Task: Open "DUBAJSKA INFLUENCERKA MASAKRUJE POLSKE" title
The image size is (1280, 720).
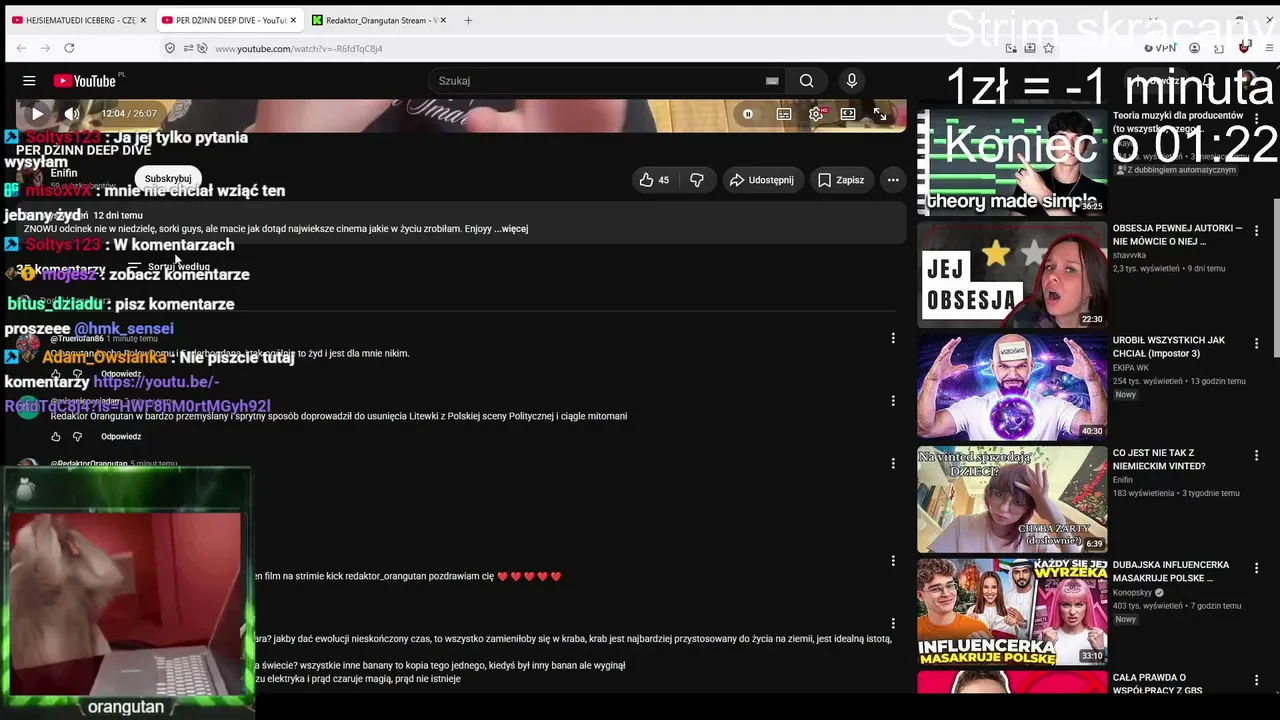Action: (x=1171, y=572)
